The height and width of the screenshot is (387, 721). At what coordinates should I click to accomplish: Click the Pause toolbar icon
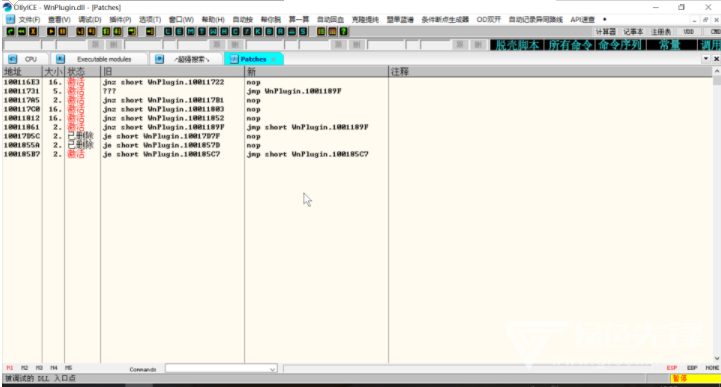point(63,32)
